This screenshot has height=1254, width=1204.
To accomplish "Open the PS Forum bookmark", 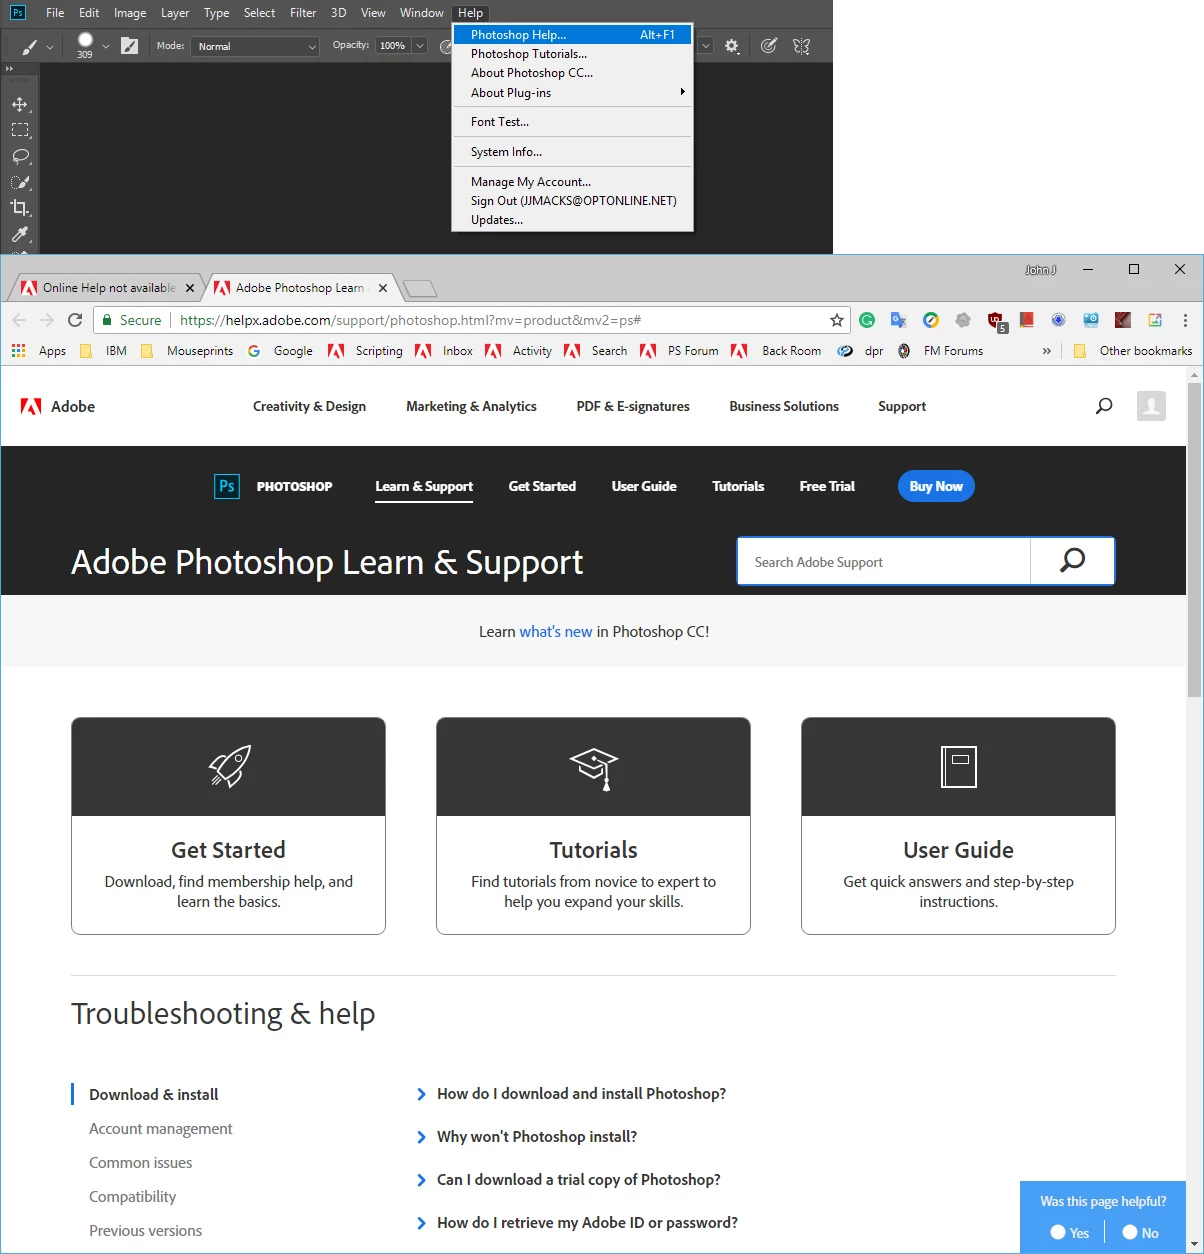I will tap(681, 351).
